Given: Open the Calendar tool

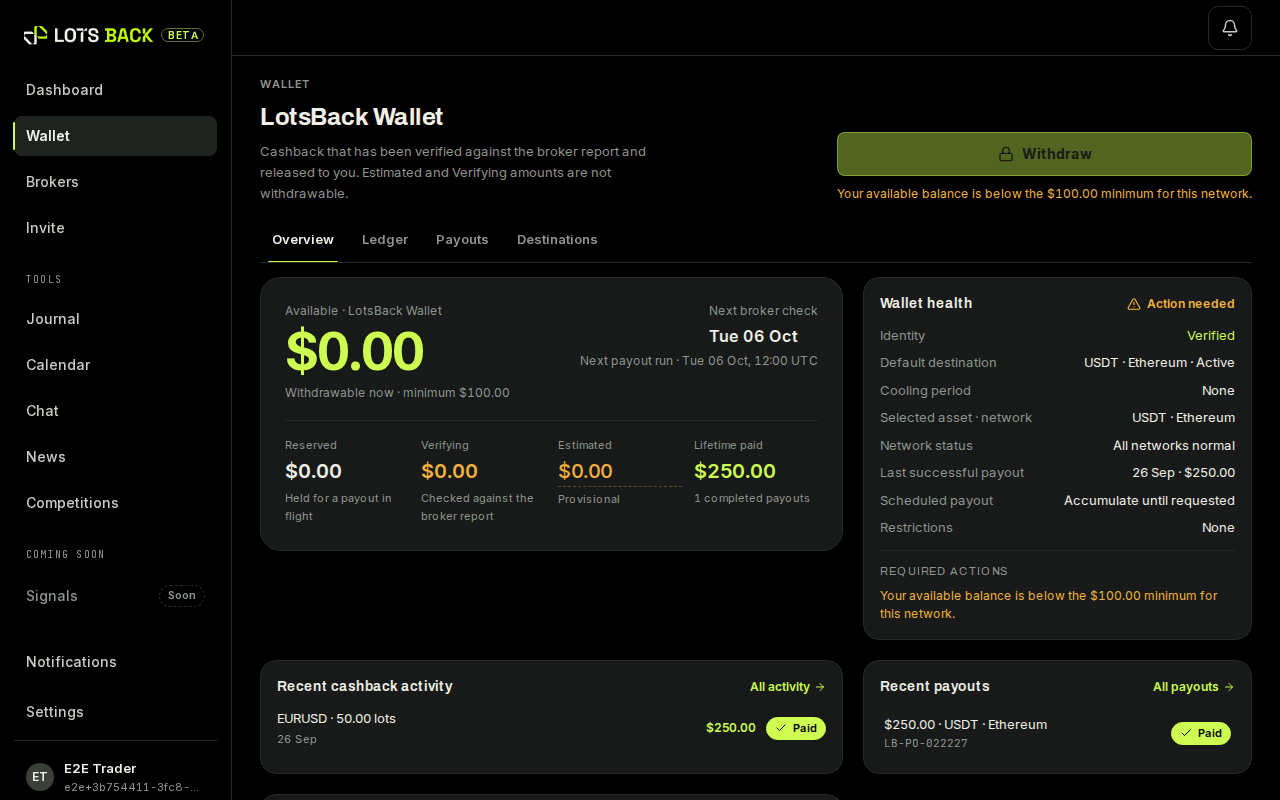Looking at the screenshot, I should pos(115,365).
